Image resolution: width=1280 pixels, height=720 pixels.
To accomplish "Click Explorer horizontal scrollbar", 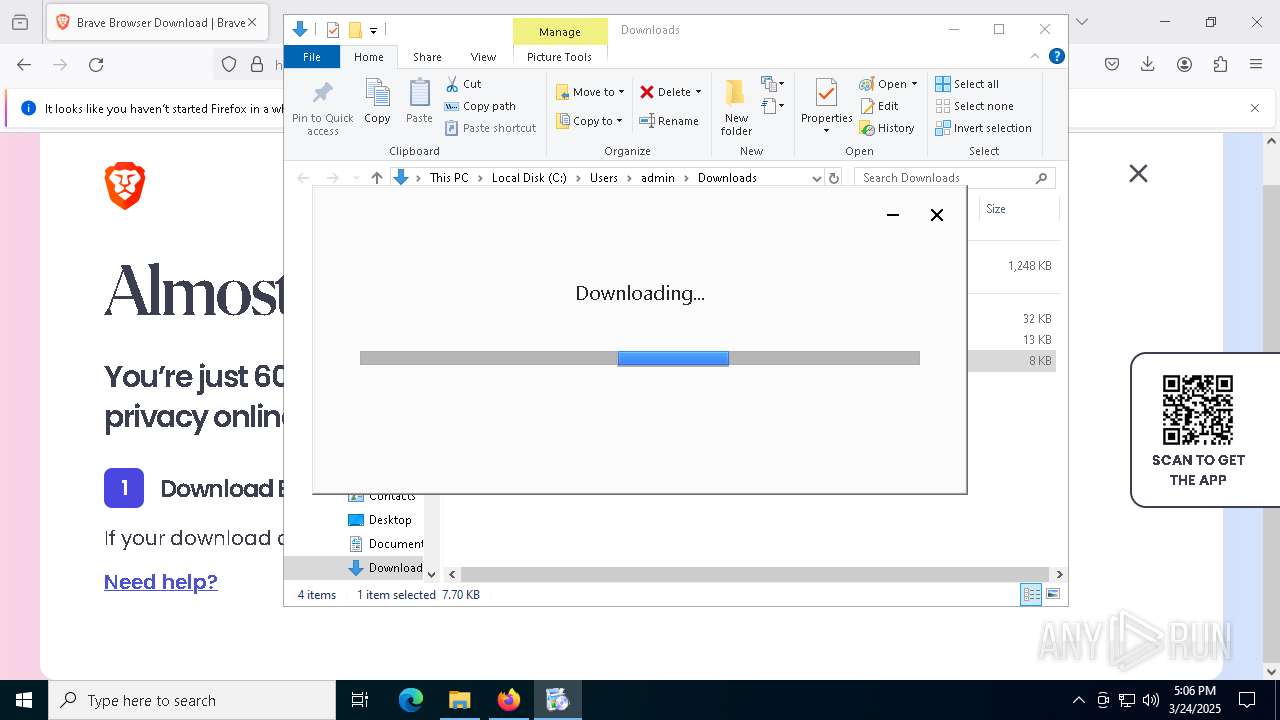I will tap(755, 575).
